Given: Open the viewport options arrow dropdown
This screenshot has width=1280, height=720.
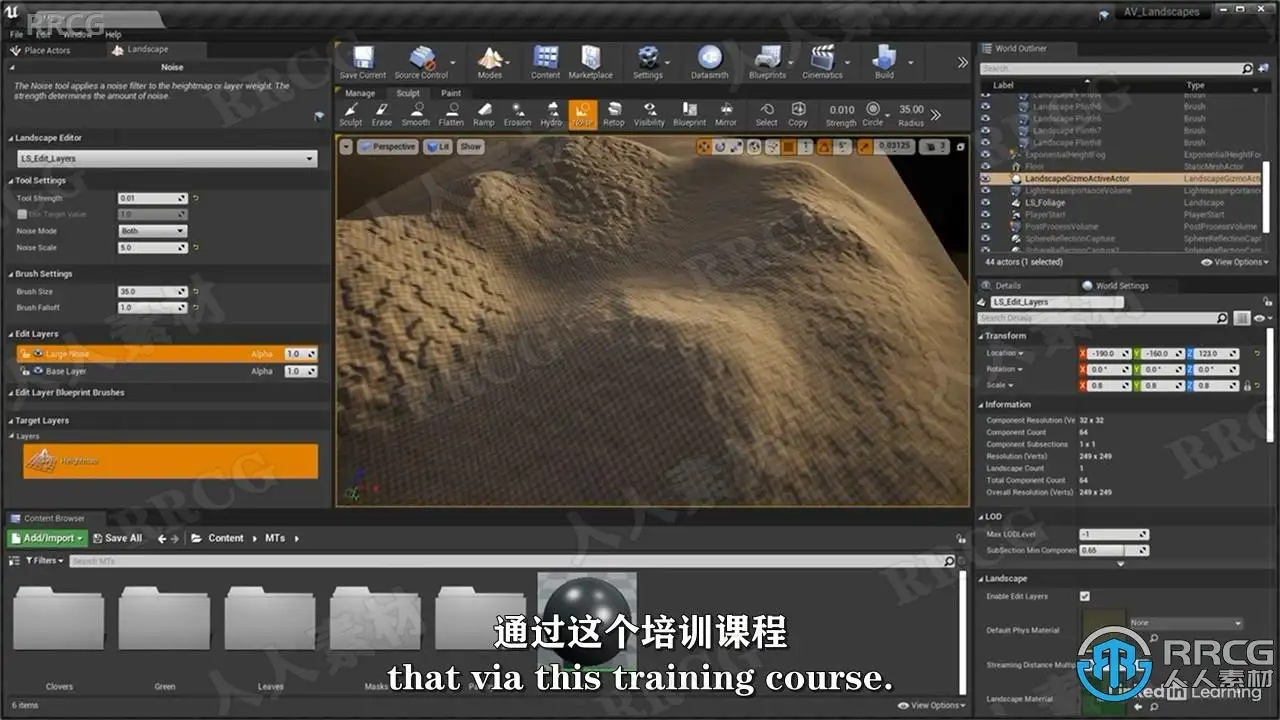Looking at the screenshot, I should click(346, 146).
